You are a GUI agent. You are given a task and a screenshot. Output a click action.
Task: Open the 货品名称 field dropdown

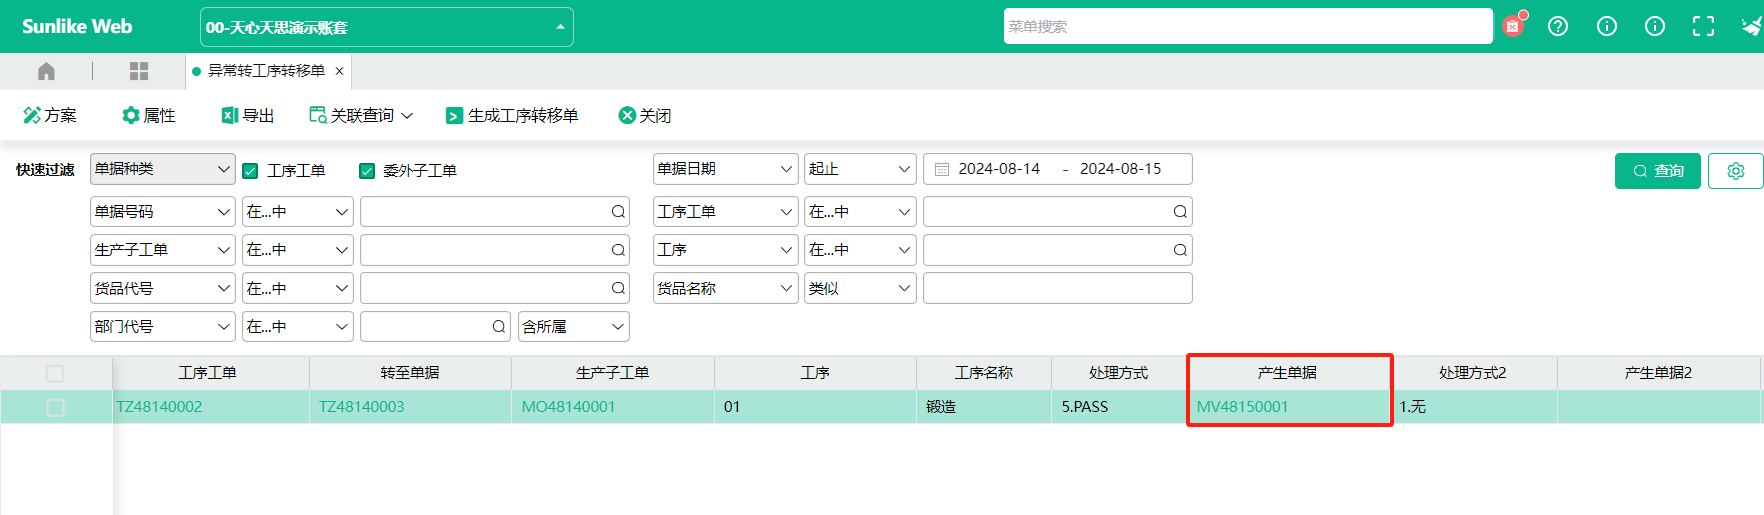(725, 288)
